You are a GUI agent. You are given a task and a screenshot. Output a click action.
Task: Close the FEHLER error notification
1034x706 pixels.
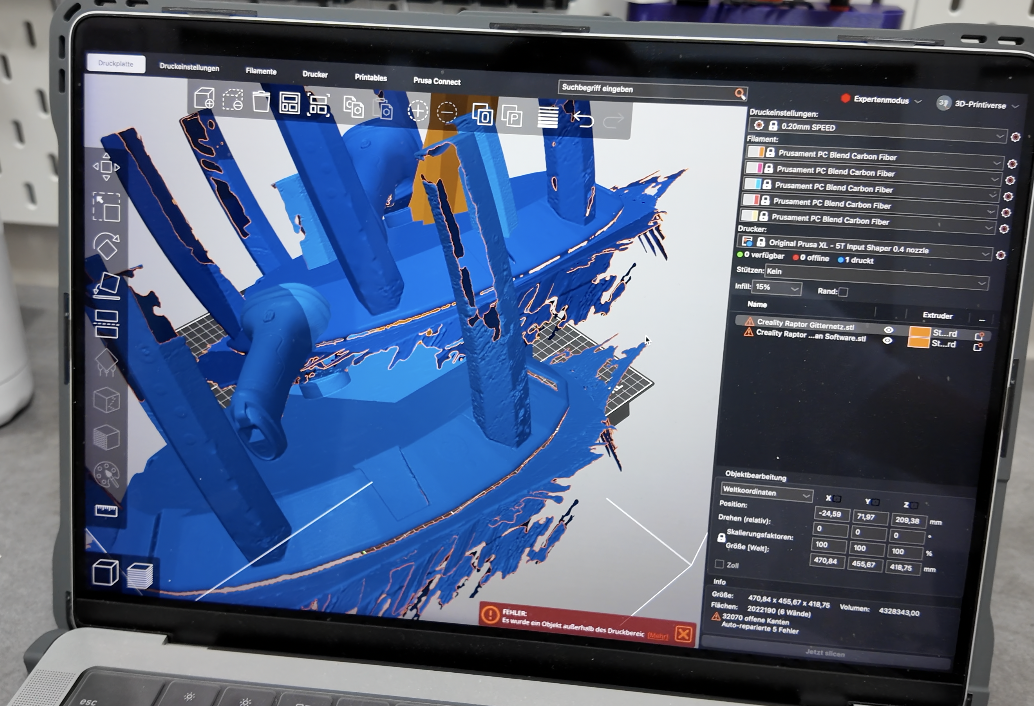click(x=684, y=634)
